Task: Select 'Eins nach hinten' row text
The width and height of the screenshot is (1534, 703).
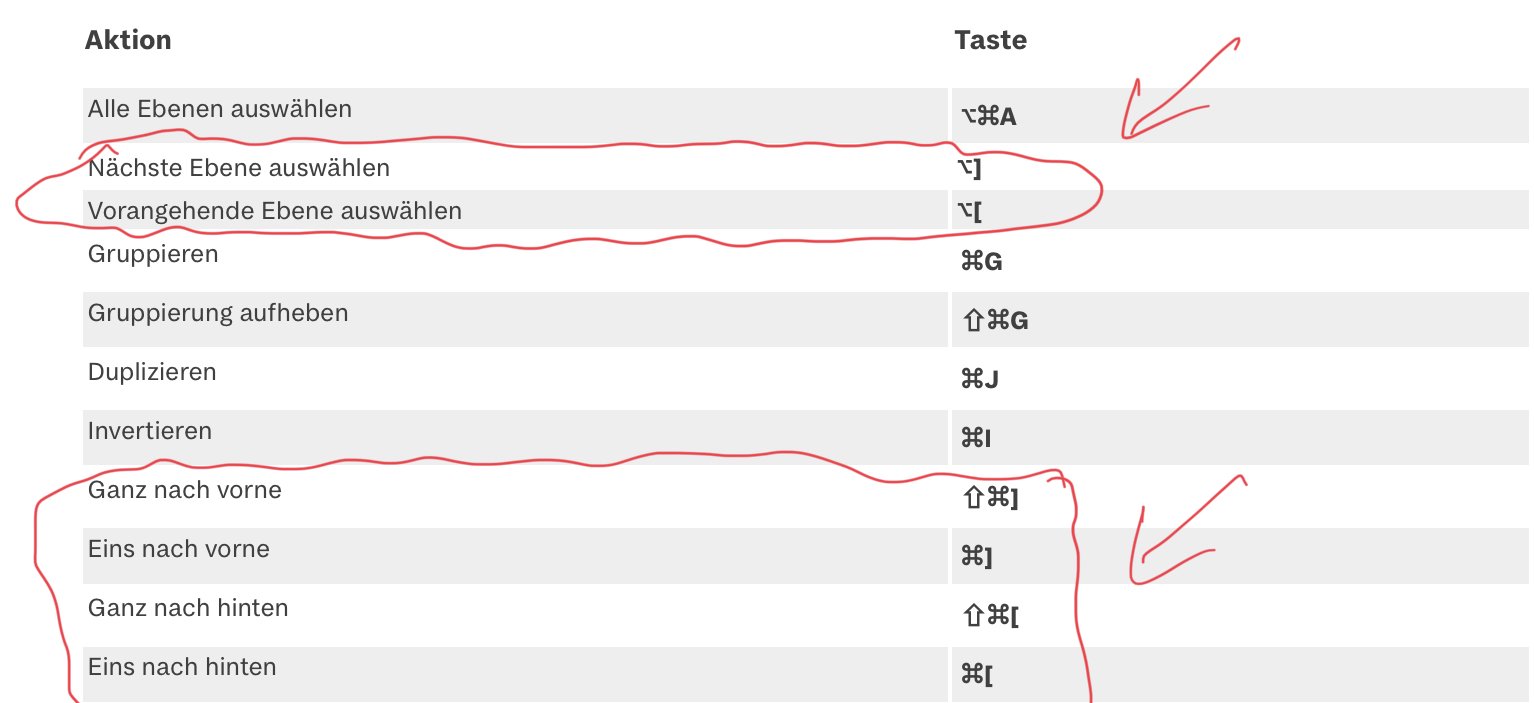Action: (182, 666)
